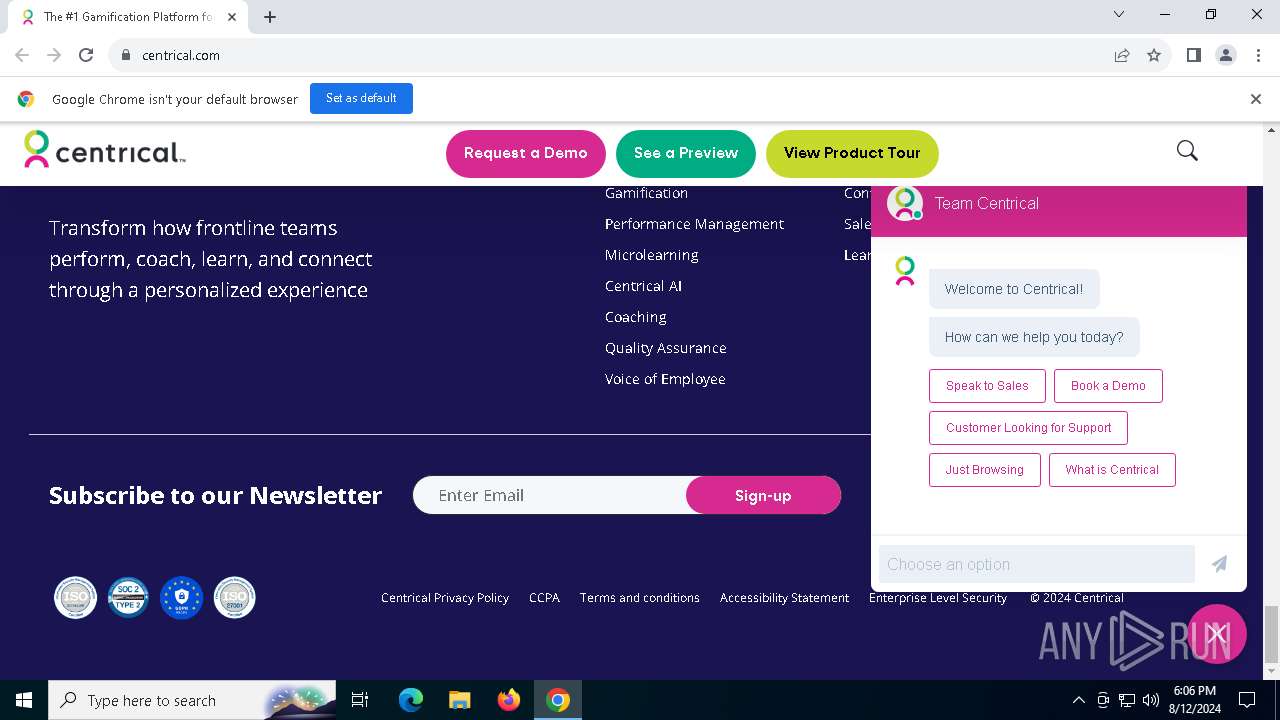Open Terms and conditions link
Image resolution: width=1280 pixels, height=720 pixels.
point(640,598)
